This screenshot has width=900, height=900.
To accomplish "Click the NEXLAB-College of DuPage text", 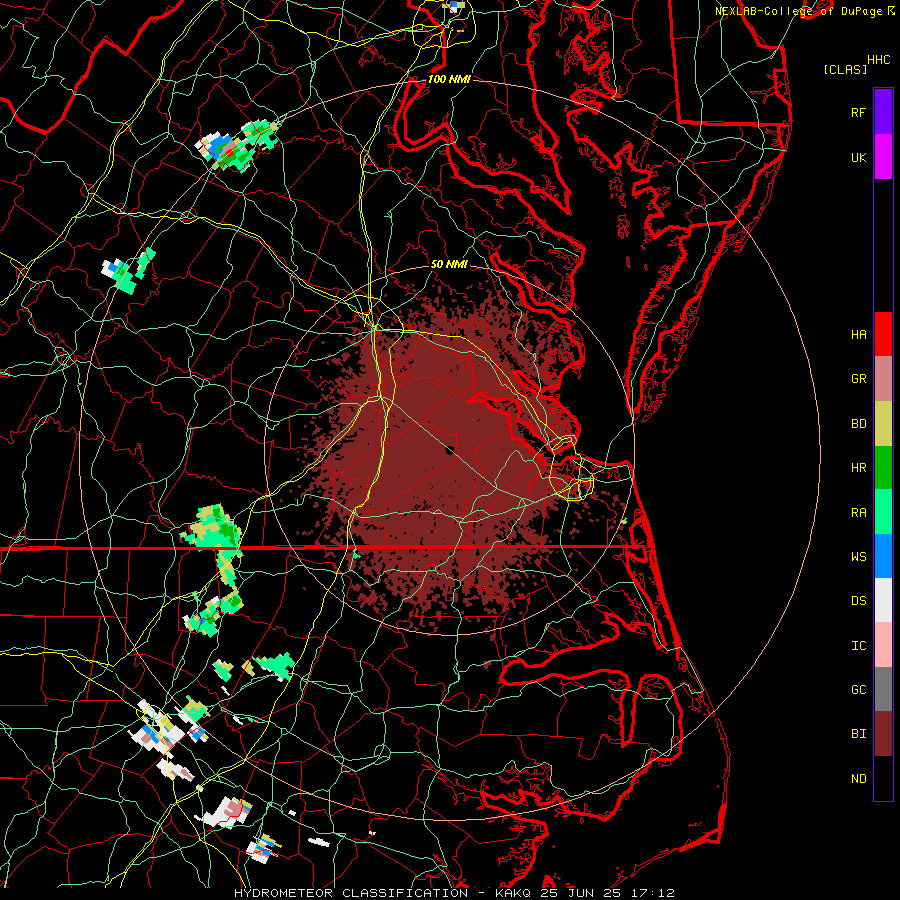I will 798,11.
